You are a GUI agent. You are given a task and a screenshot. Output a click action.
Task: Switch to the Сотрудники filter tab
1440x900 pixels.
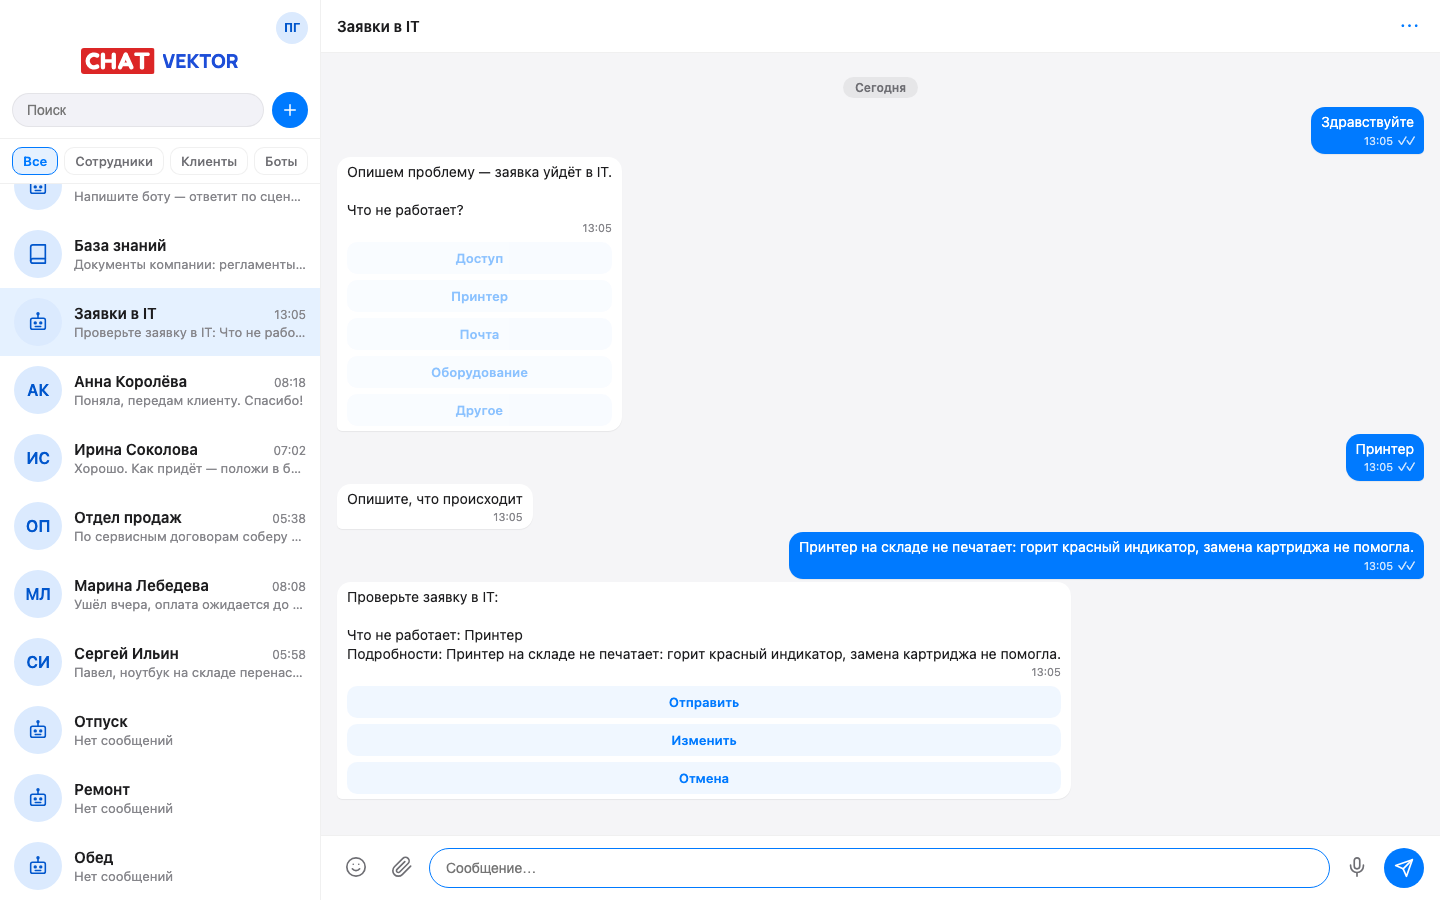click(x=114, y=161)
